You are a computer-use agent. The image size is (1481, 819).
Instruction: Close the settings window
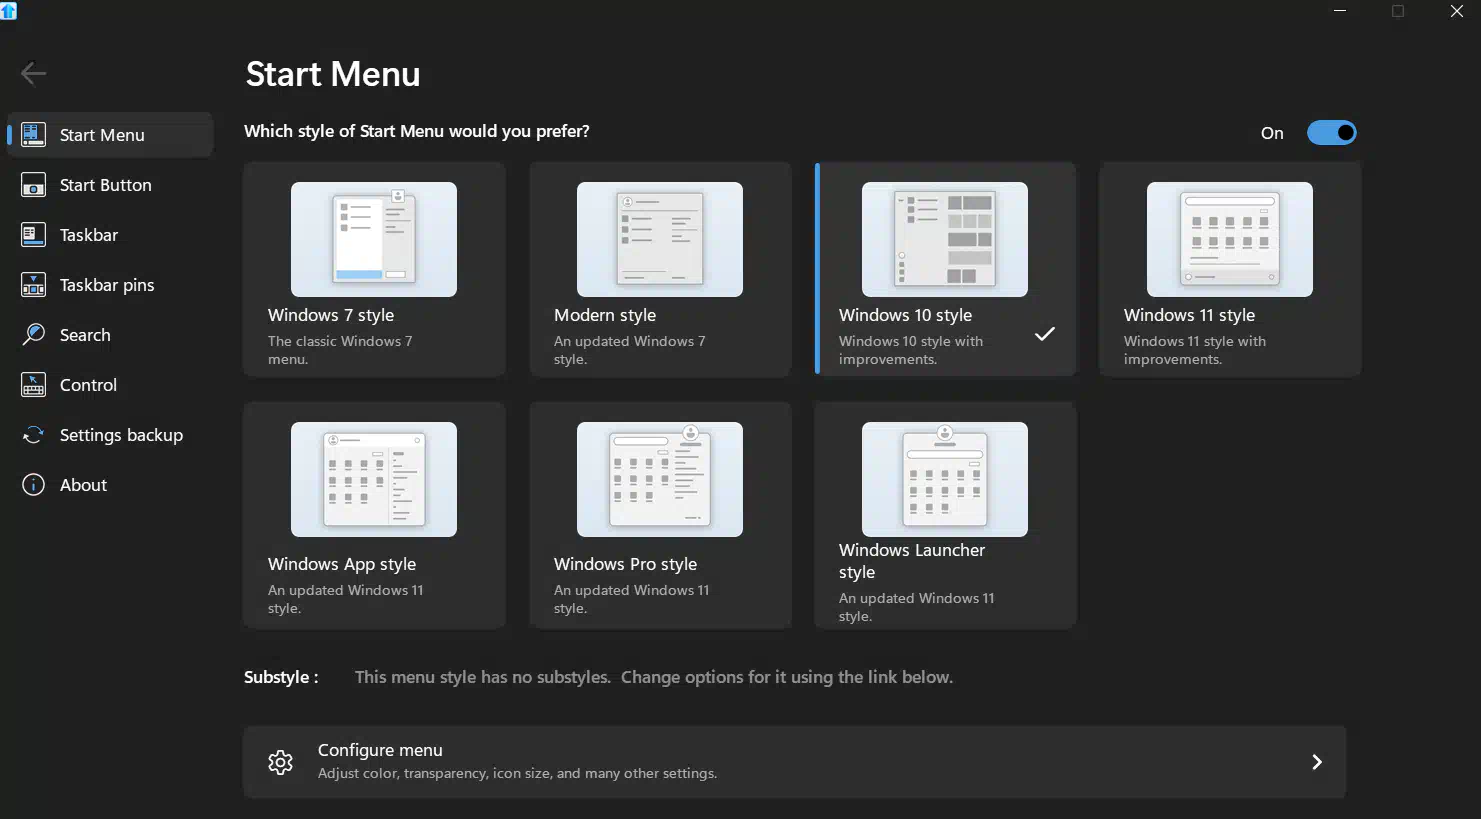click(1457, 11)
